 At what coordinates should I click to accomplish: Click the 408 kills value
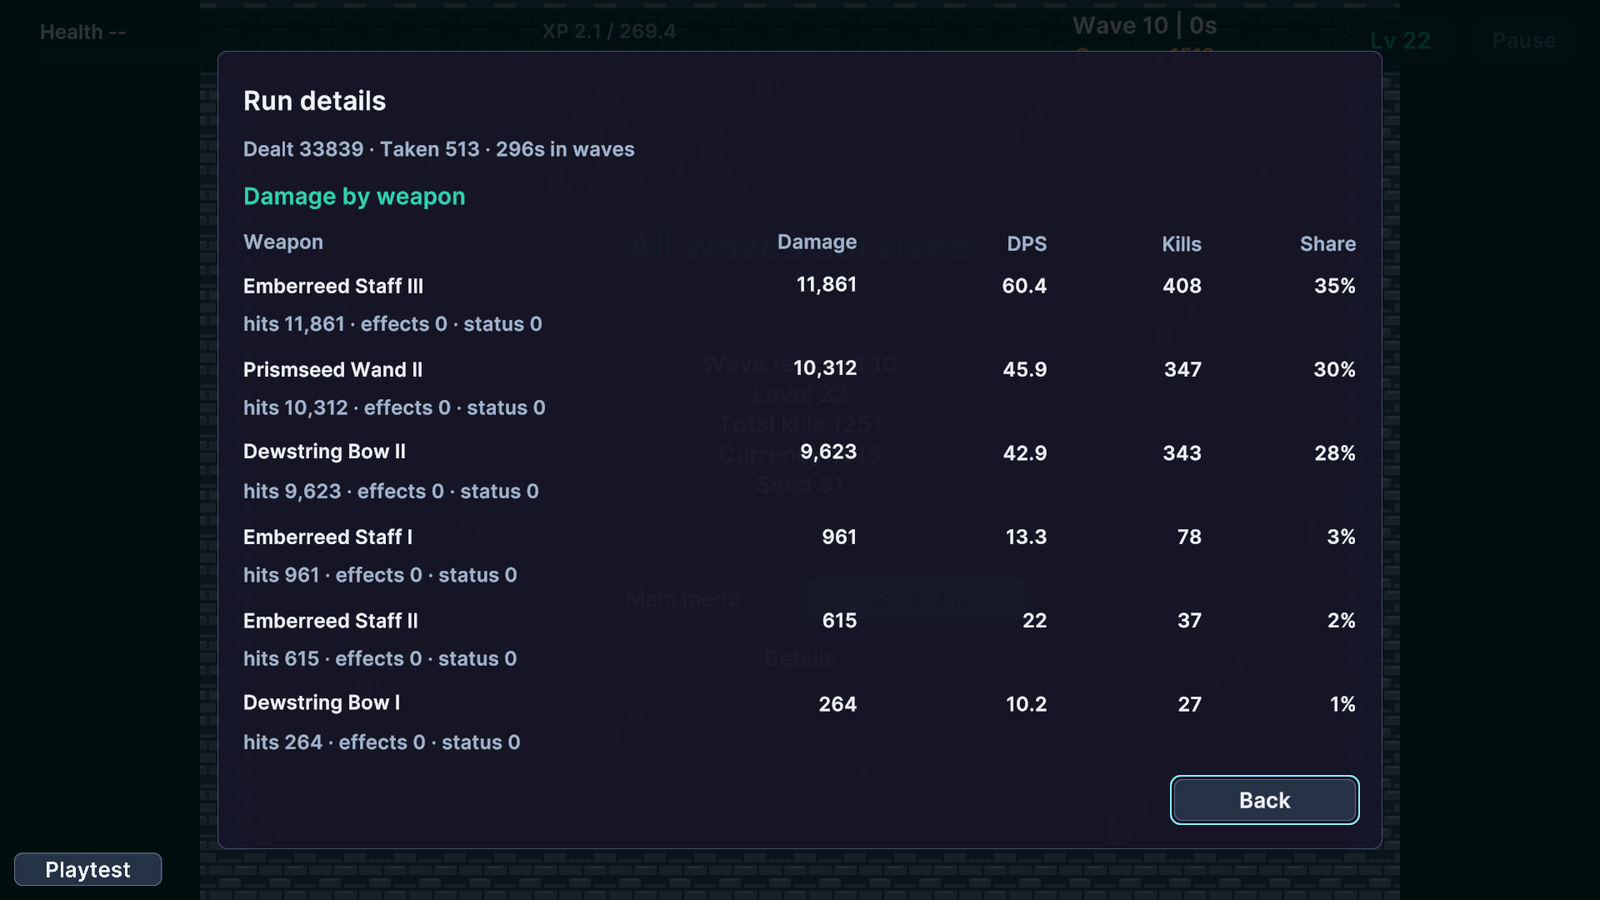(x=1182, y=286)
